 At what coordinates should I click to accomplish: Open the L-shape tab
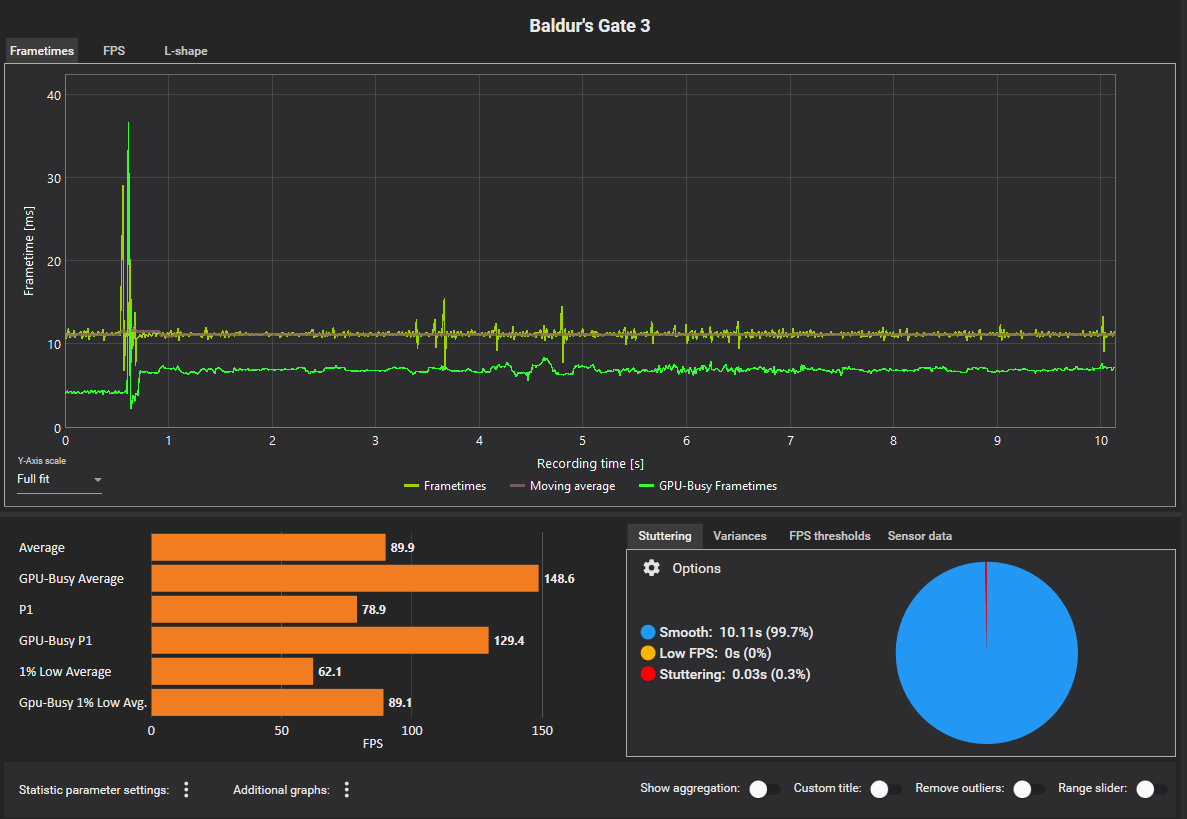(x=185, y=51)
